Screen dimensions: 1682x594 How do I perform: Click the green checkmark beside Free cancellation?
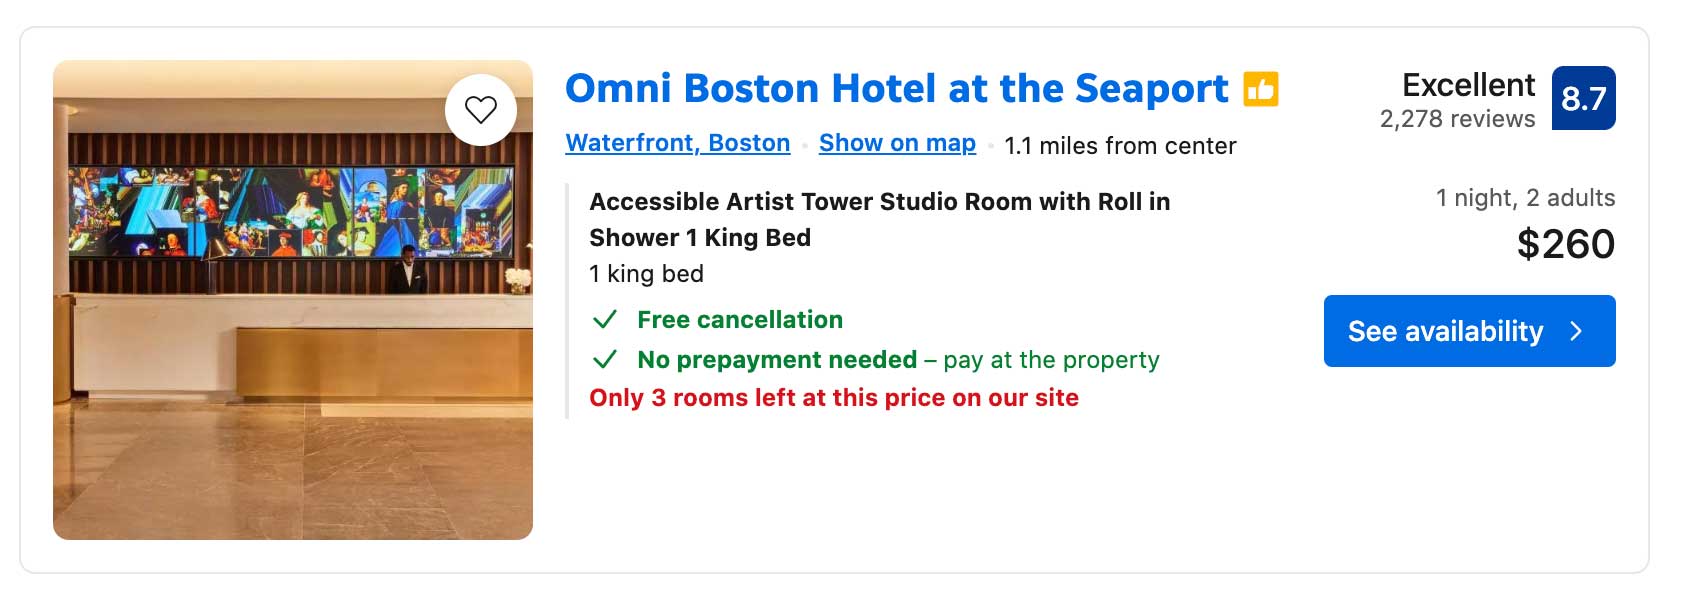click(x=604, y=320)
